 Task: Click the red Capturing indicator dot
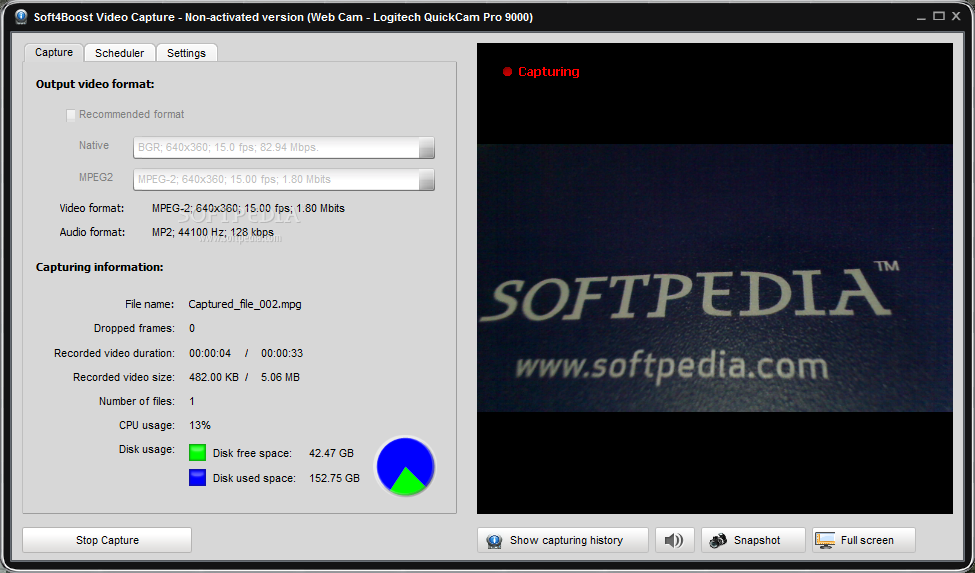tap(507, 71)
